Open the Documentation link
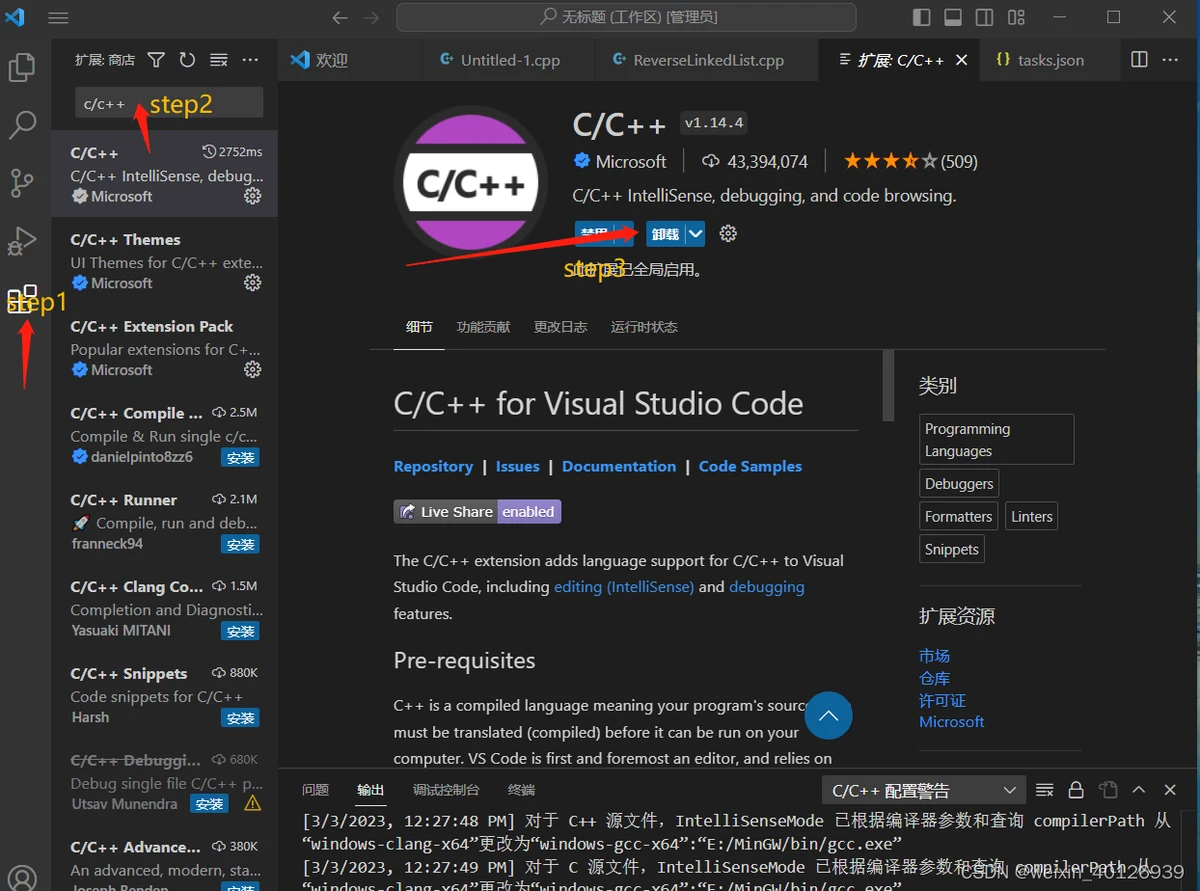Viewport: 1200px width, 891px height. pos(618,466)
